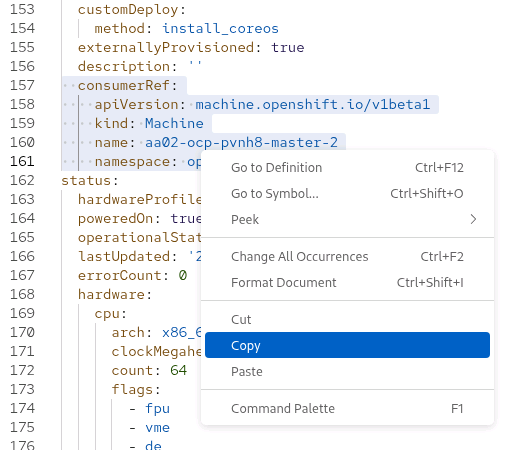Click Change All Occurrences

pos(347,257)
